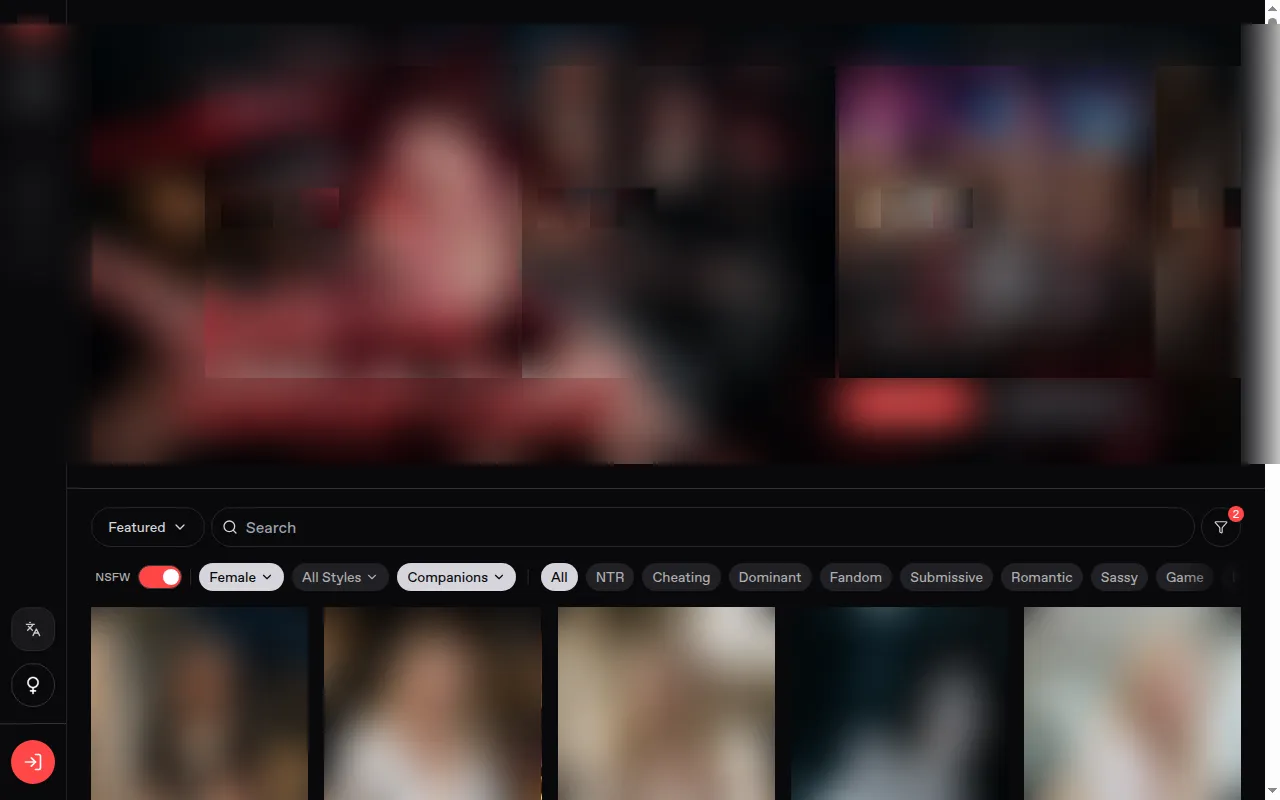Open the All Styles dropdown

[340, 577]
